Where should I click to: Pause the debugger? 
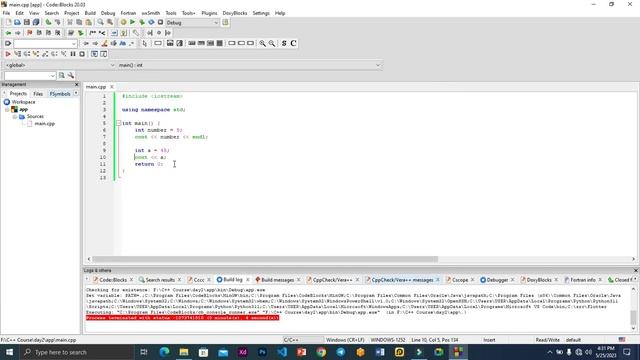click(x=73, y=54)
